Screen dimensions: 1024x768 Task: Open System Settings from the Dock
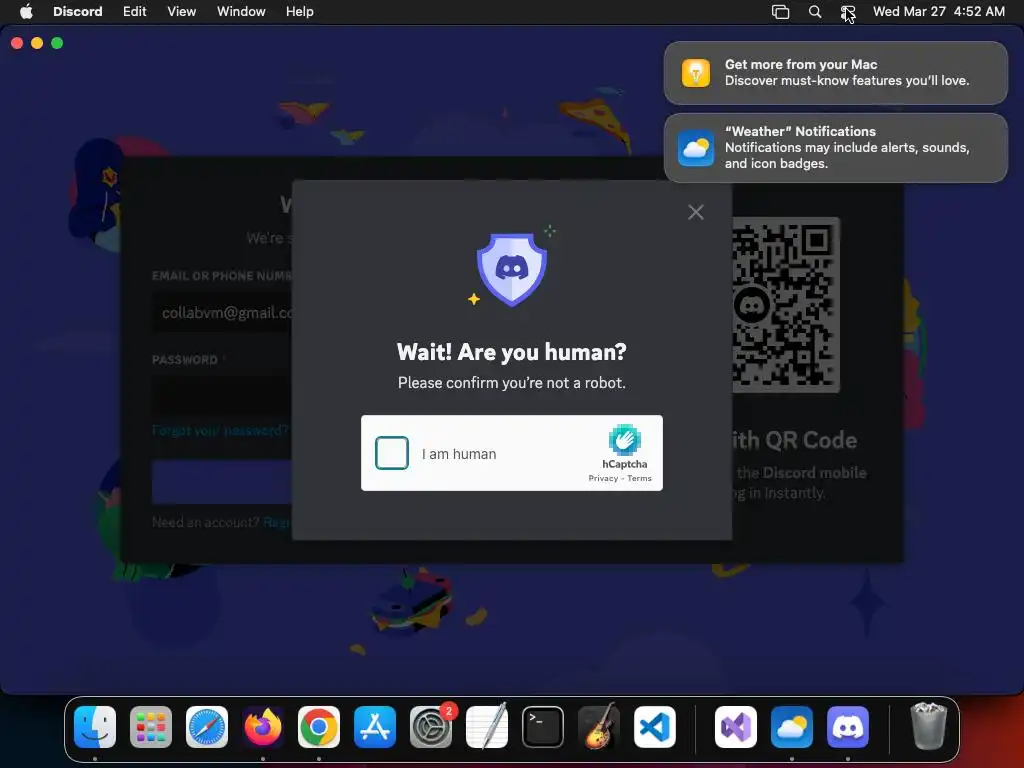tap(431, 727)
